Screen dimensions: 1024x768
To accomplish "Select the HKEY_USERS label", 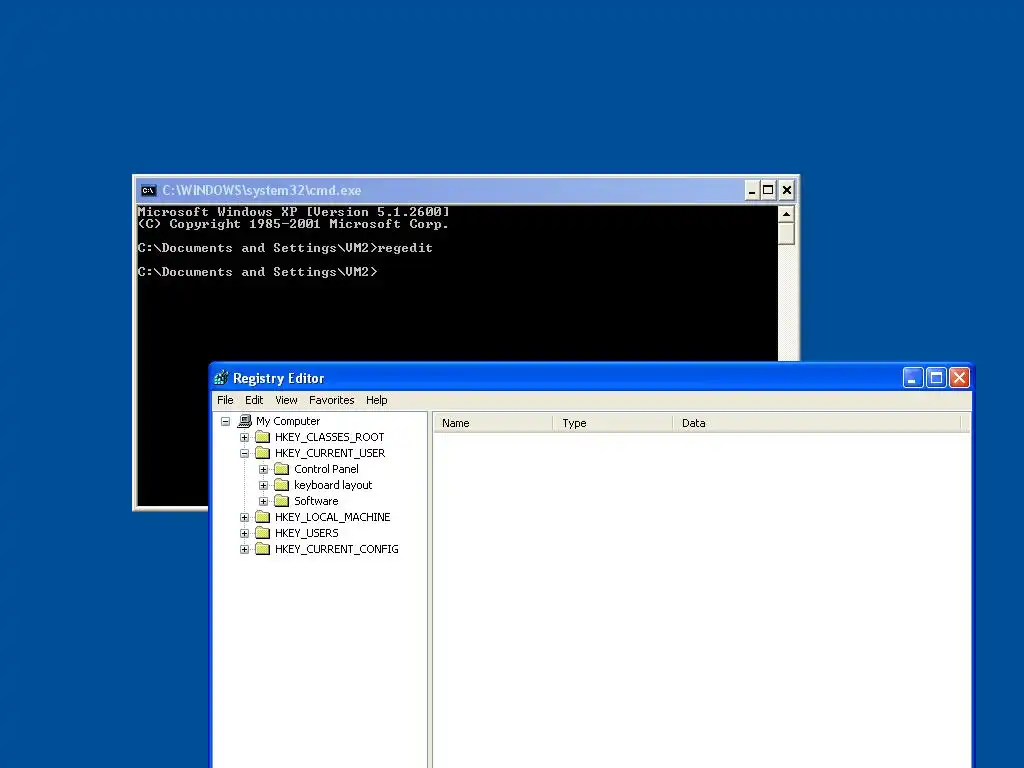I will (x=307, y=533).
